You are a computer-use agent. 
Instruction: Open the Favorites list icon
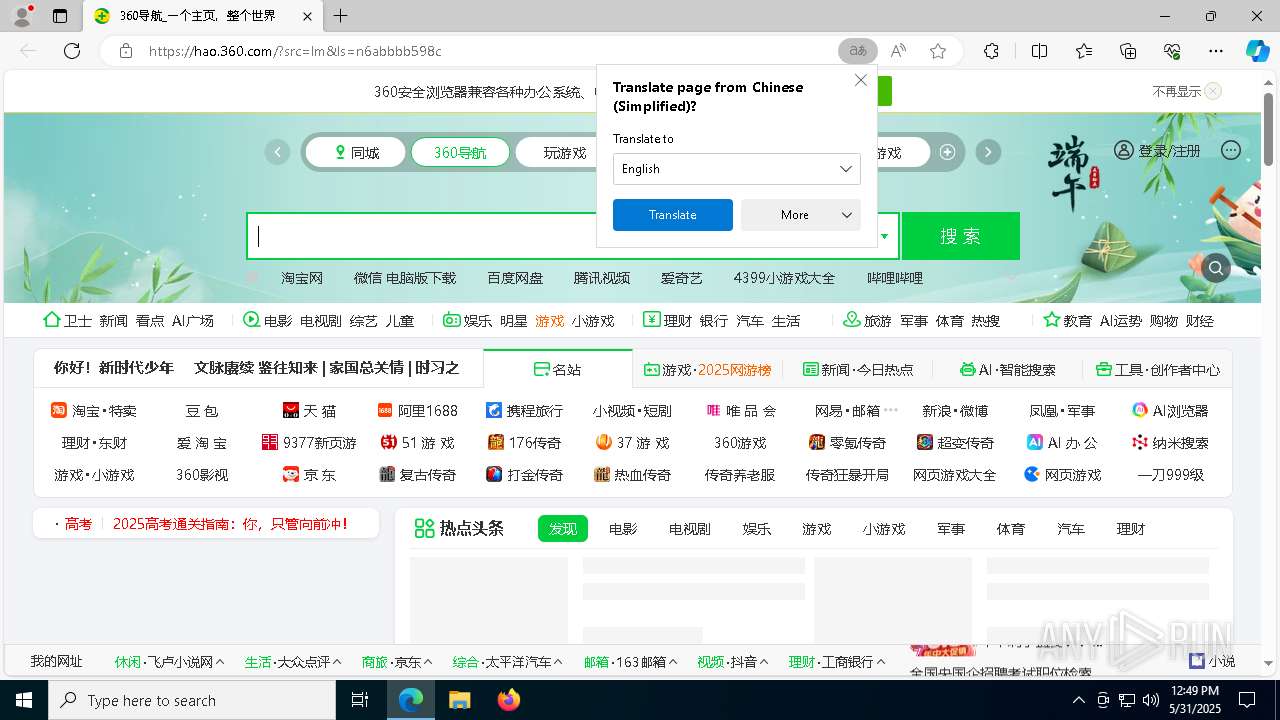1084,51
